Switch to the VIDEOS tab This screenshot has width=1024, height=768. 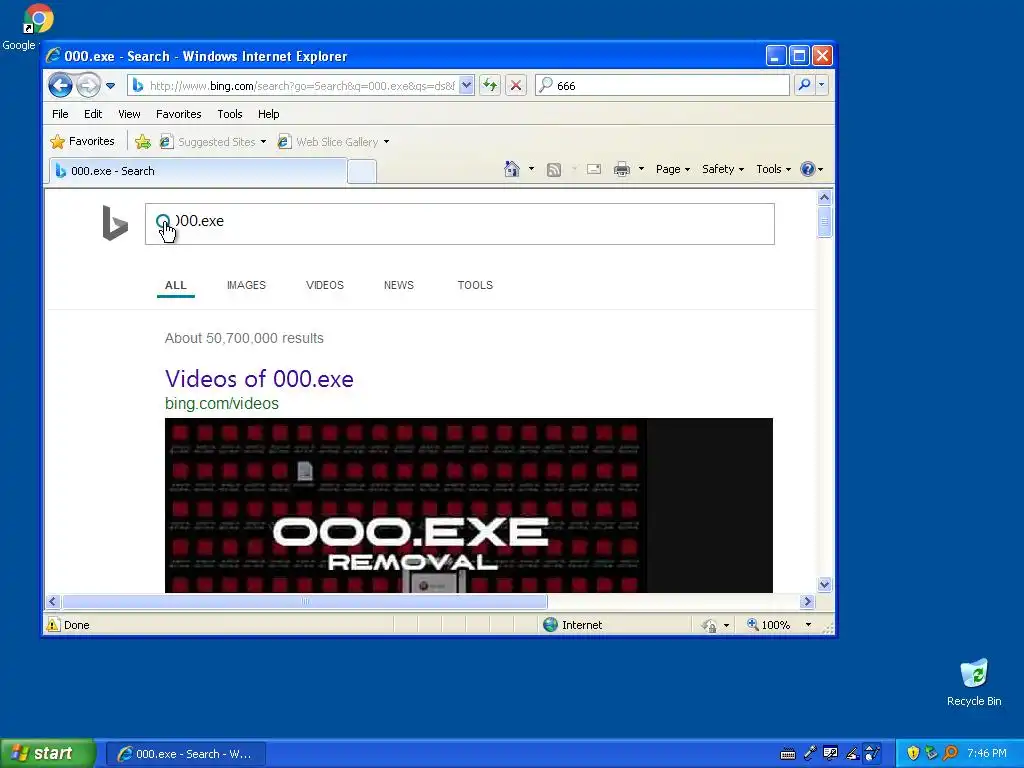click(325, 285)
